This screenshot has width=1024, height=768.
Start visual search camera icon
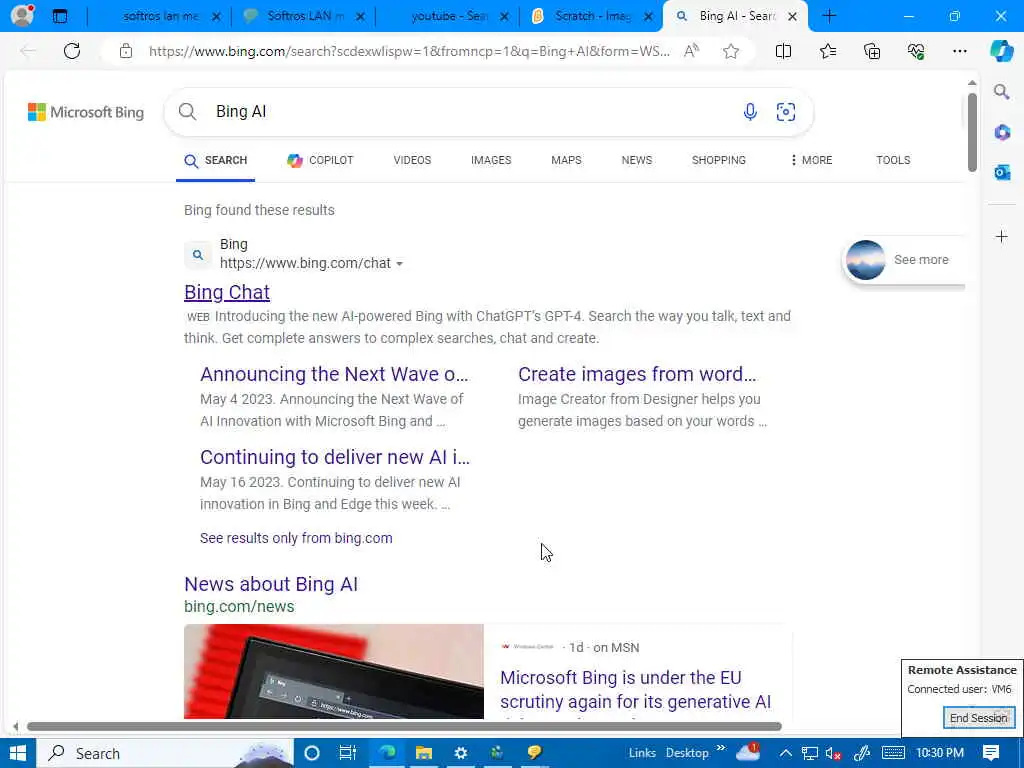(786, 112)
